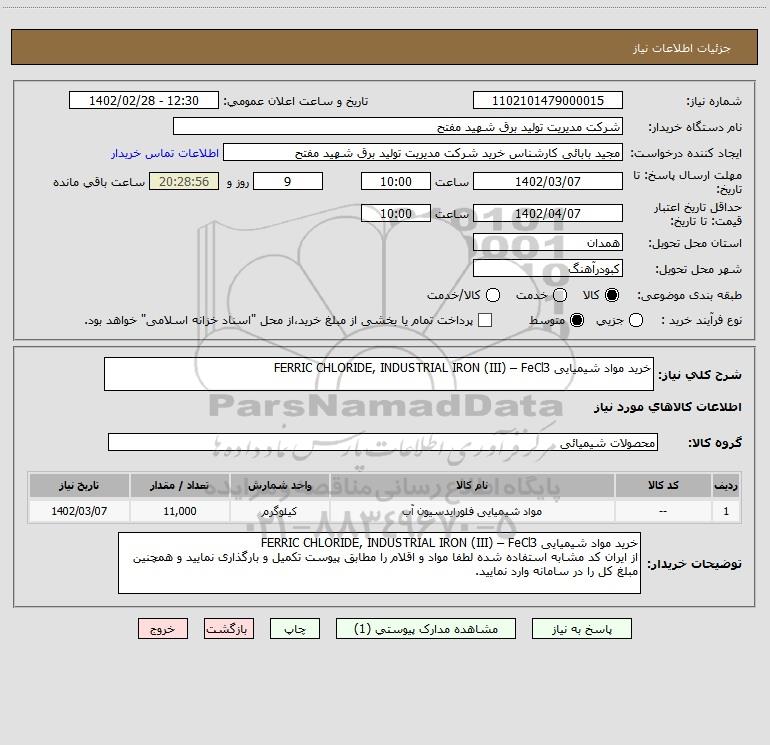Viewport: 770px width, 745px height.
Task: Click واحد شمارش column header
Action: click(x=279, y=485)
